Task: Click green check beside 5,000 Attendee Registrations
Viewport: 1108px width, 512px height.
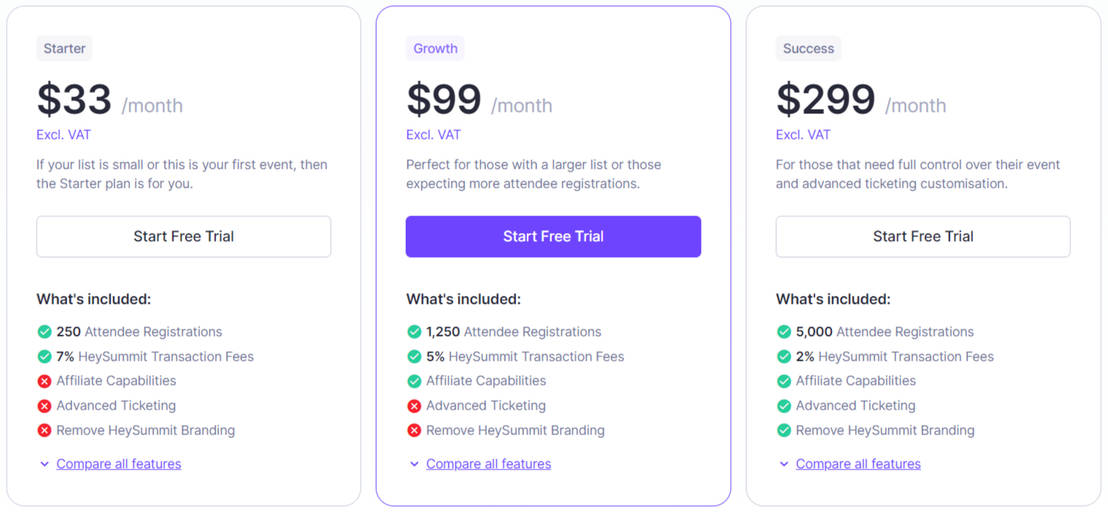Action: (x=784, y=332)
